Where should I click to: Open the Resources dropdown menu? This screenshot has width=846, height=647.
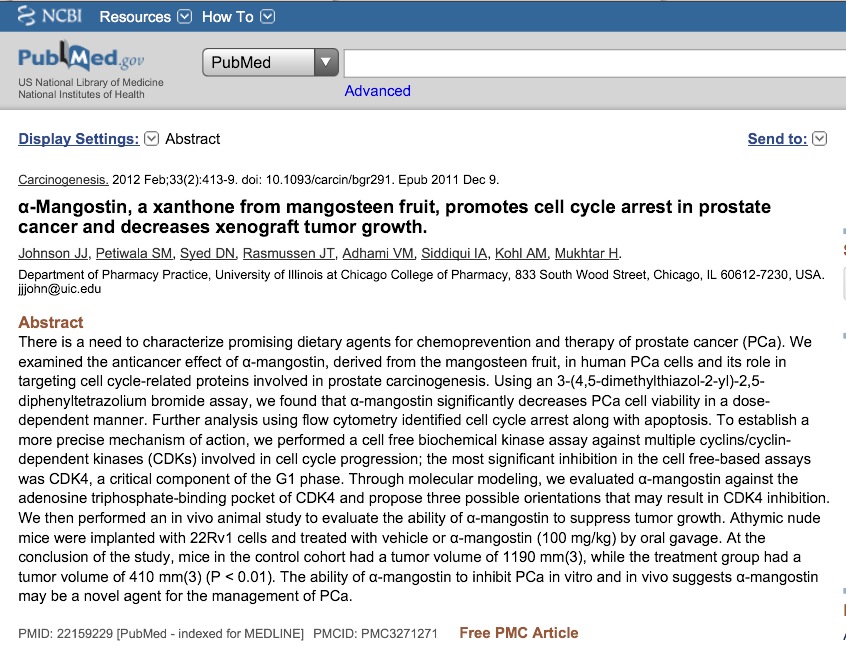point(145,16)
